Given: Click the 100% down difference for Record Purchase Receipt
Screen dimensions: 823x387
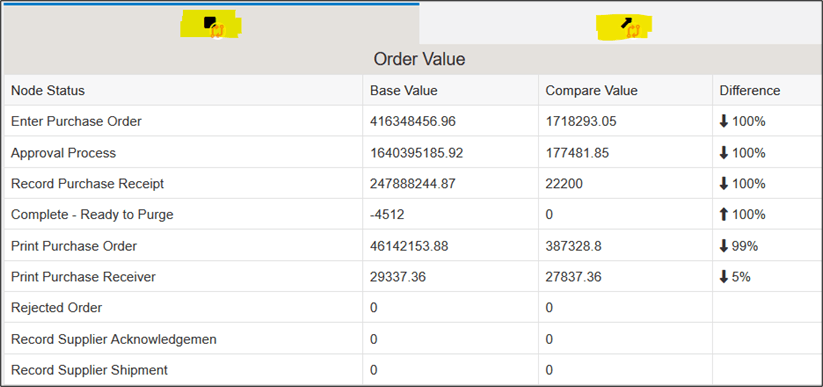Looking at the screenshot, I should tap(742, 184).
